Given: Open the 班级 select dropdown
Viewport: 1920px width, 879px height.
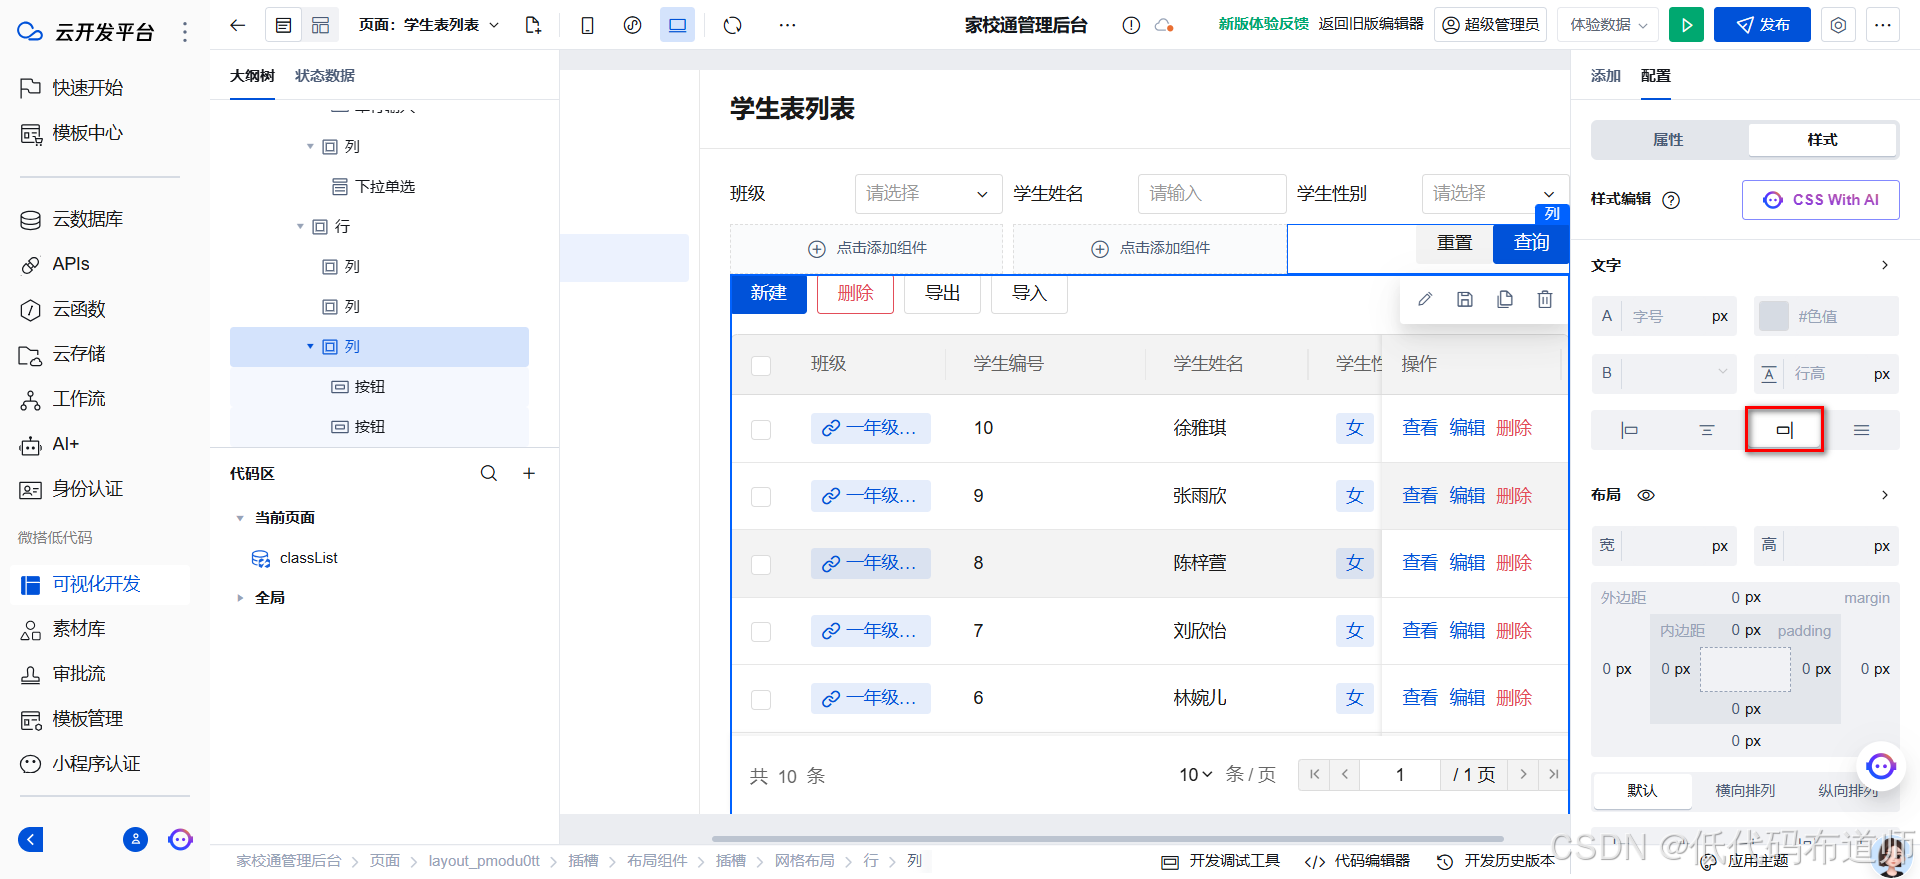Looking at the screenshot, I should point(927,193).
